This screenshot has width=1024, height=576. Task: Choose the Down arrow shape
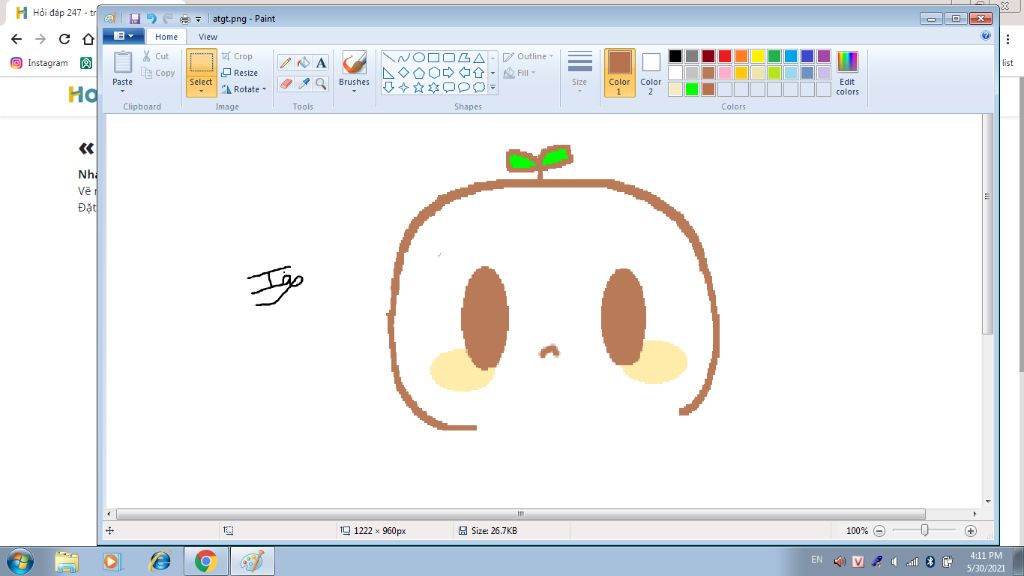(389, 88)
